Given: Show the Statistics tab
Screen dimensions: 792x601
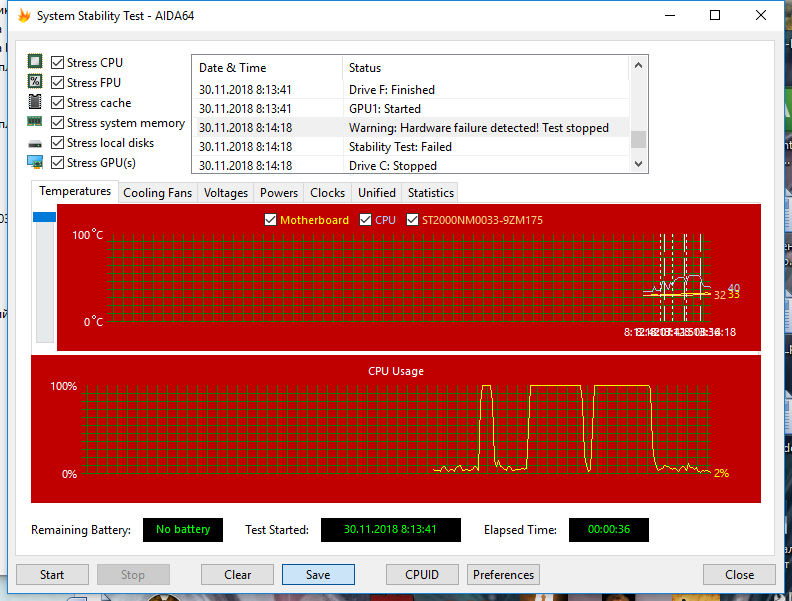Looking at the screenshot, I should tap(431, 193).
